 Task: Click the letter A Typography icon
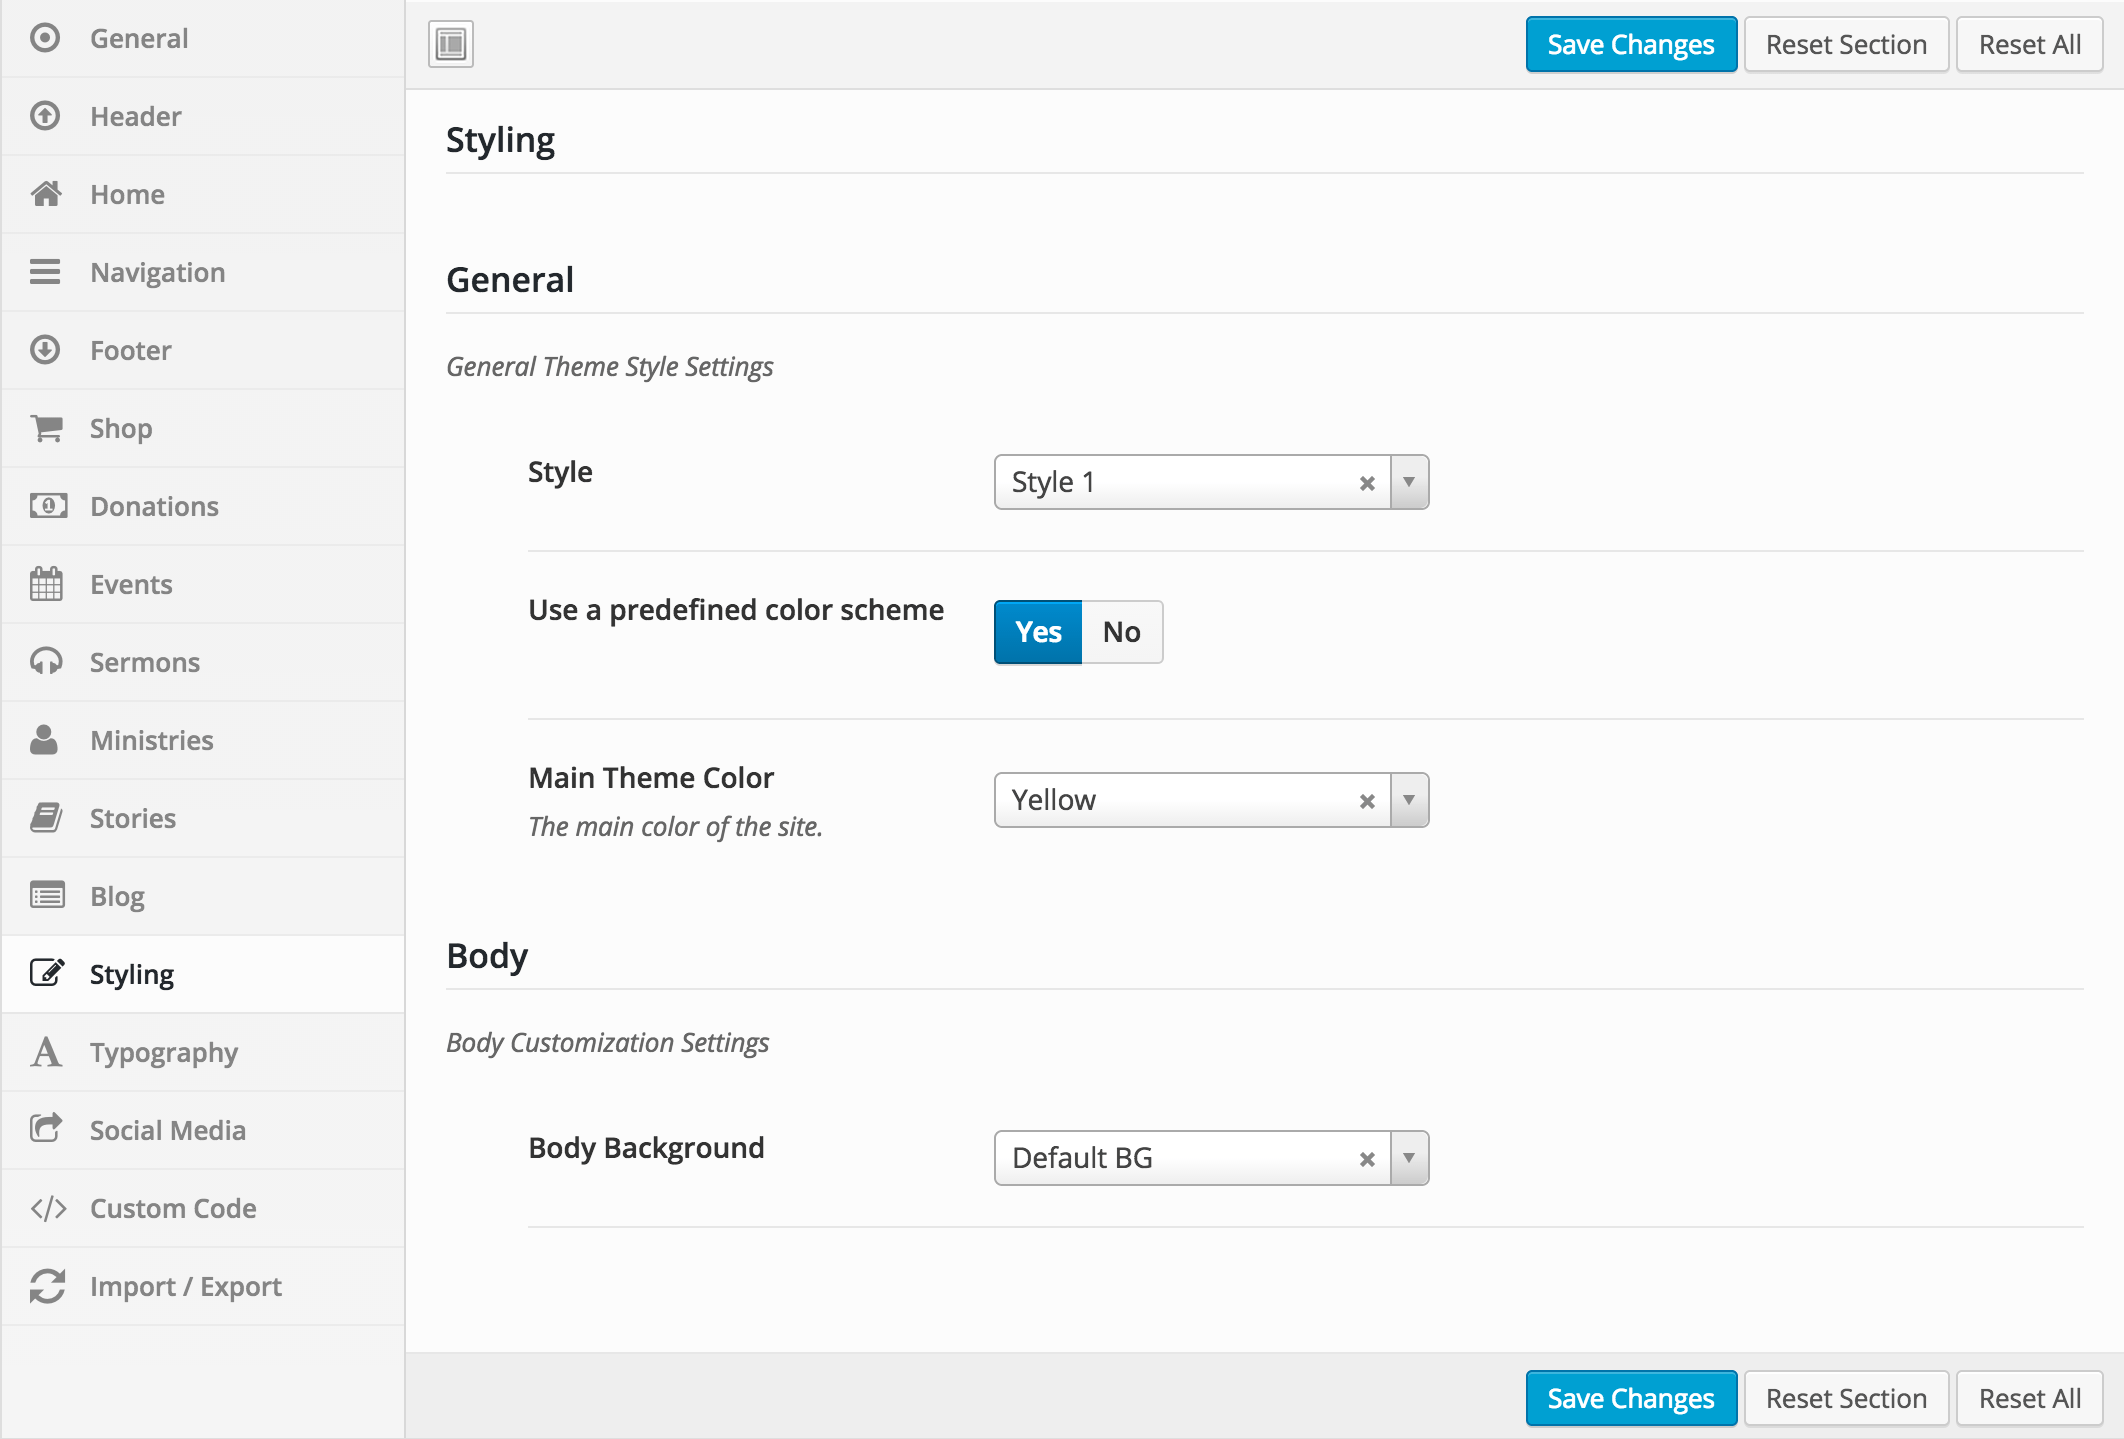46,1052
